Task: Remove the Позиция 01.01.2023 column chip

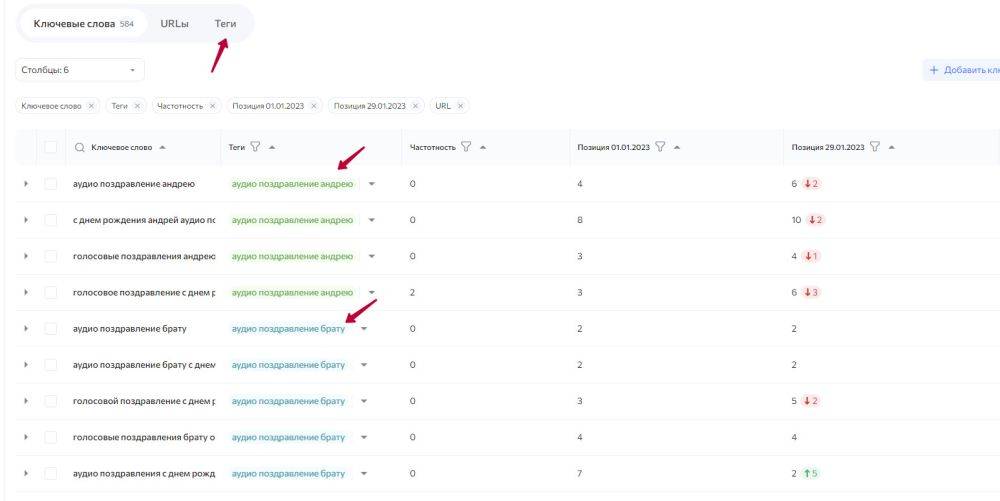Action: tap(314, 106)
